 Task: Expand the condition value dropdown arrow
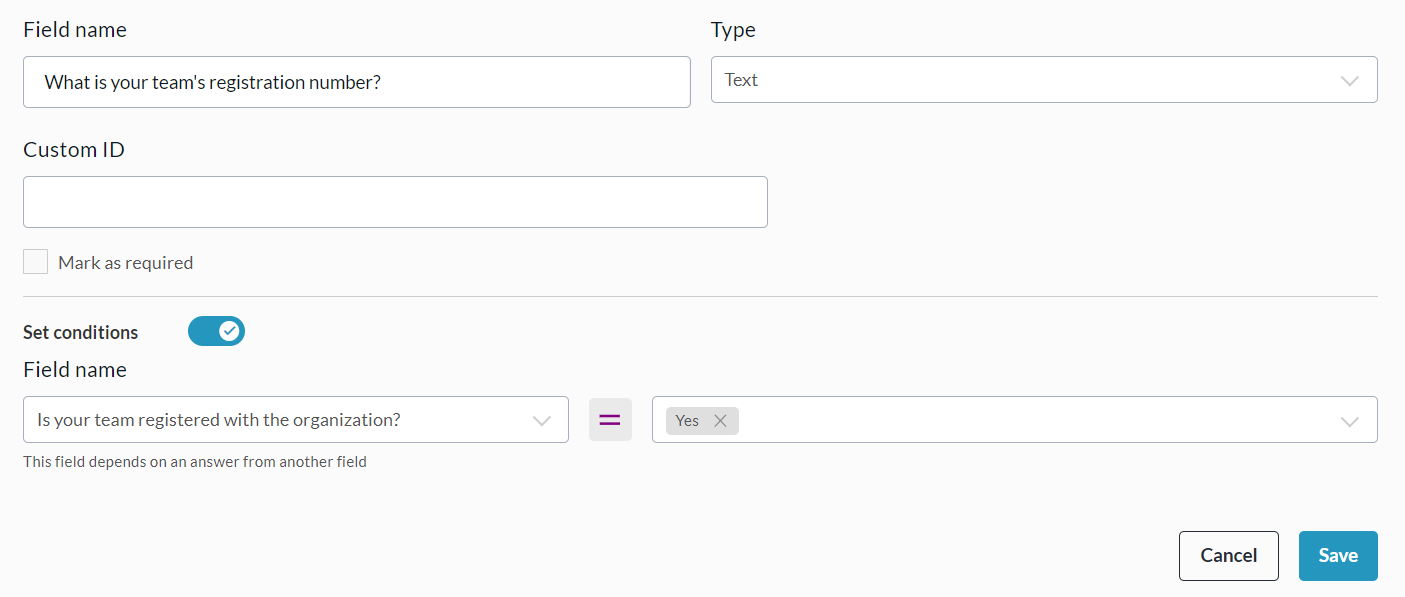point(1350,421)
